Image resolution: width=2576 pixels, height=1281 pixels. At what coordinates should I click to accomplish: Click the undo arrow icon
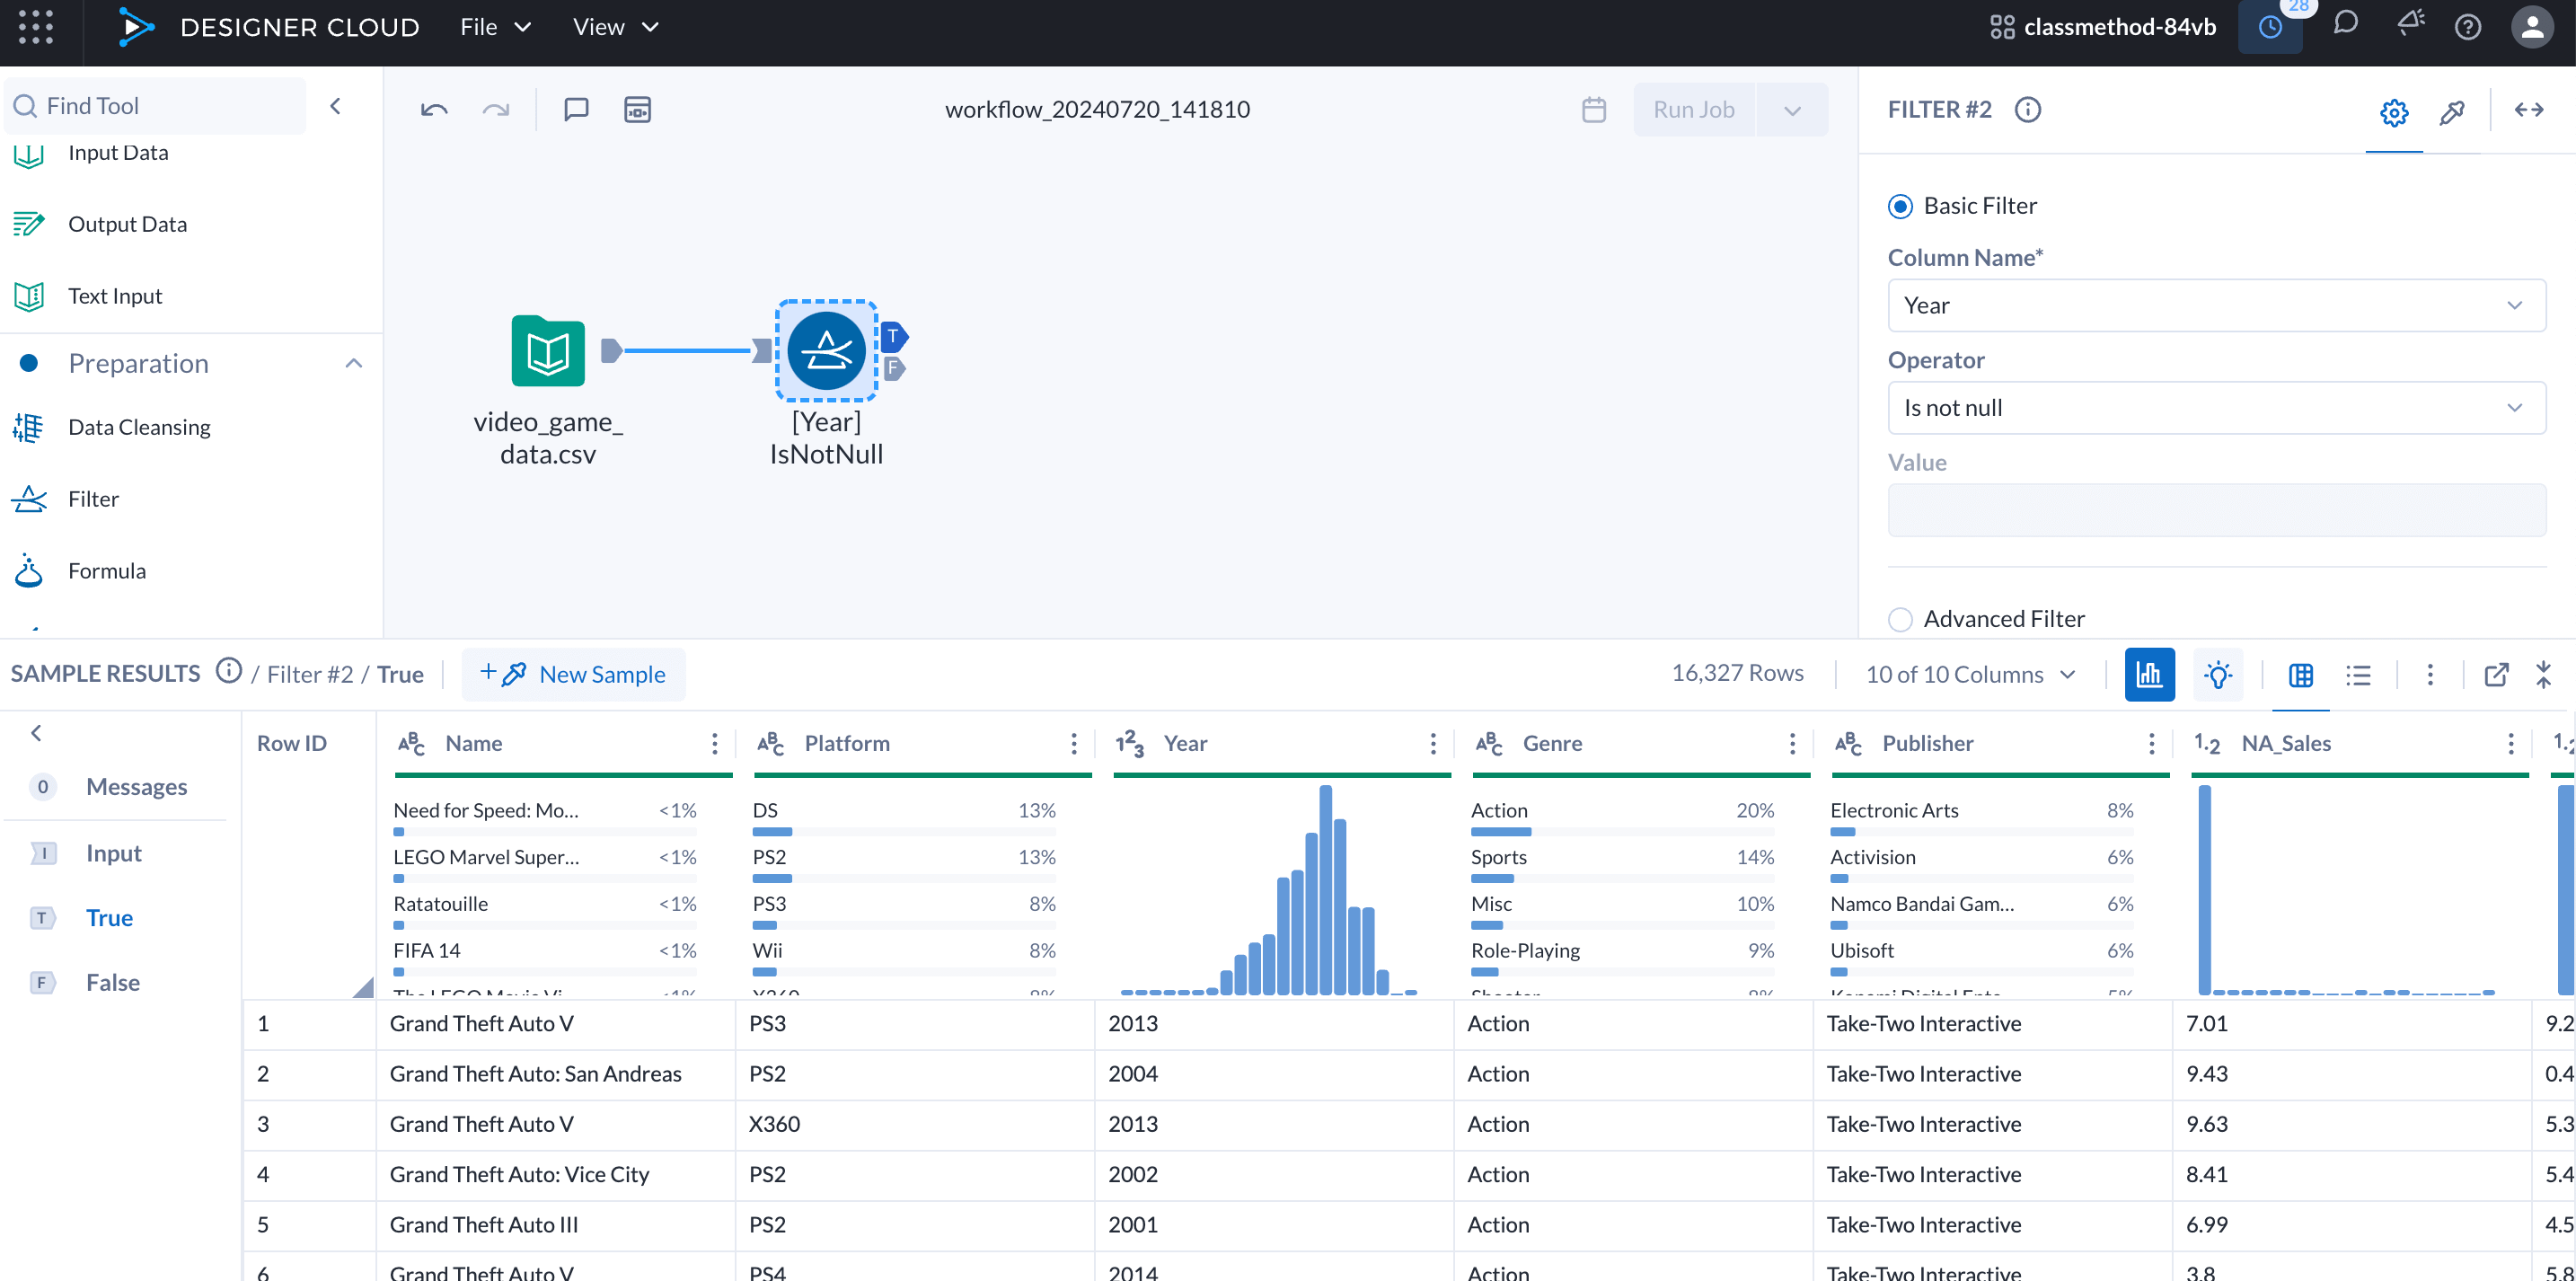433,109
